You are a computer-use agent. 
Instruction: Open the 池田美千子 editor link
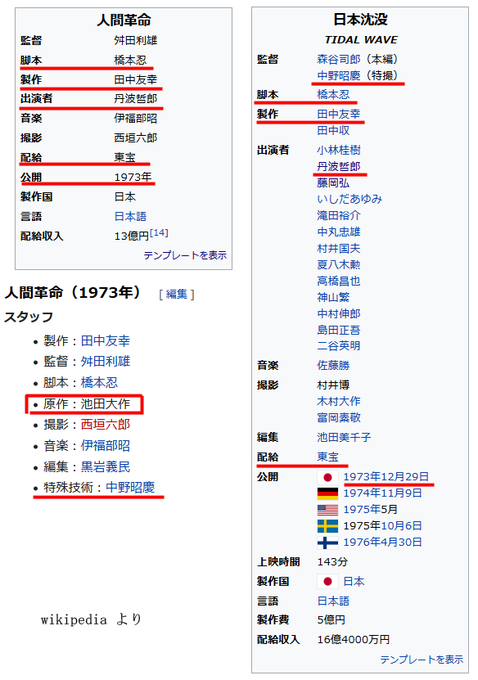pos(344,437)
